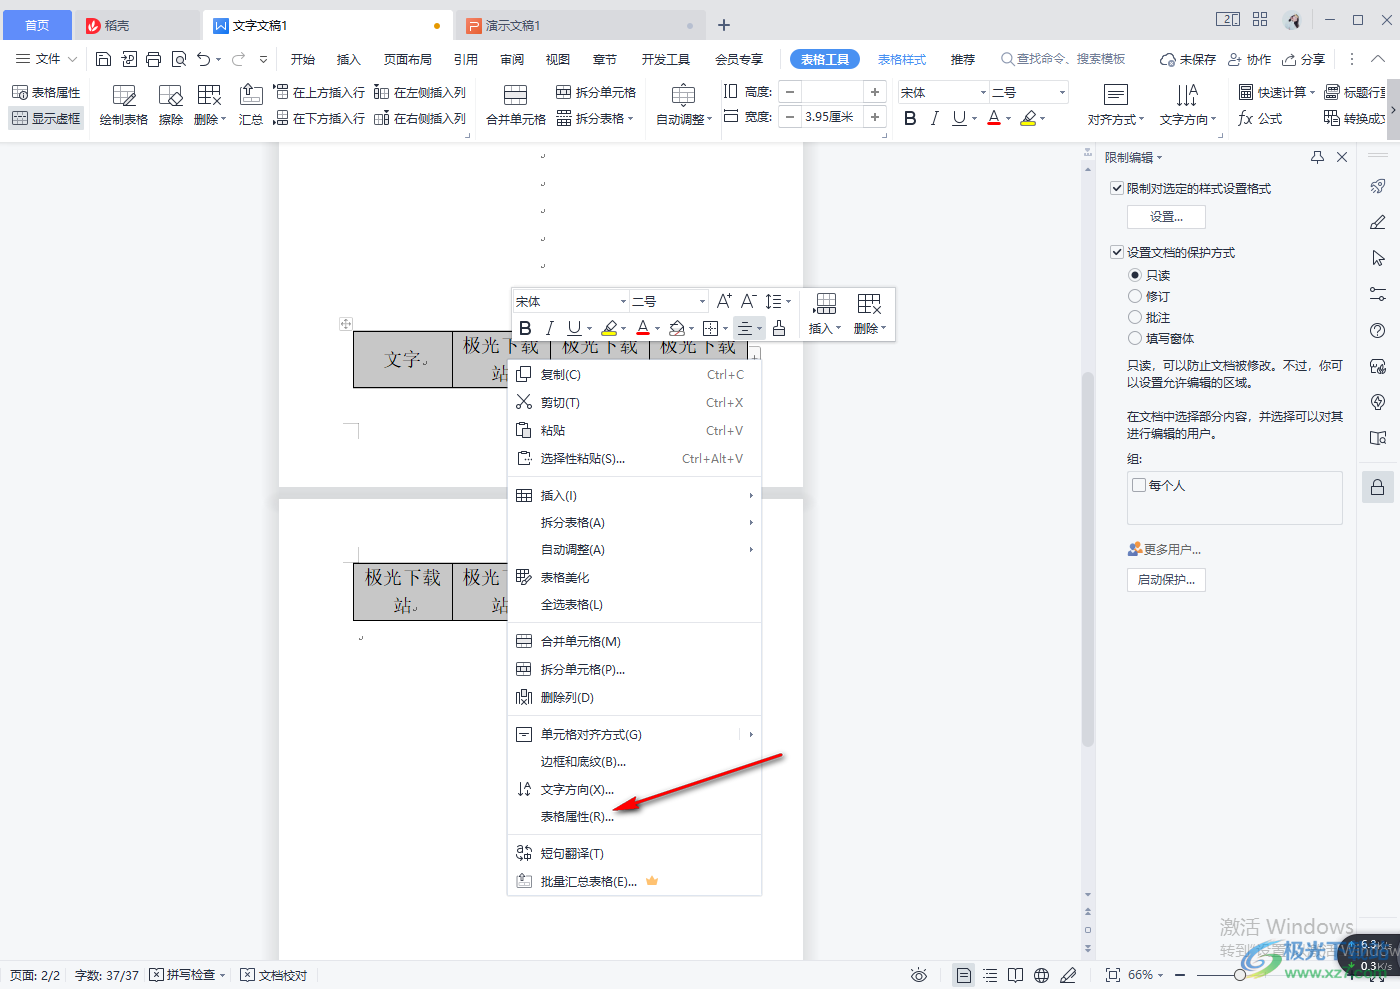This screenshot has height=989, width=1400.
Task: Click the help question mark sidebar icon
Action: (x=1378, y=331)
